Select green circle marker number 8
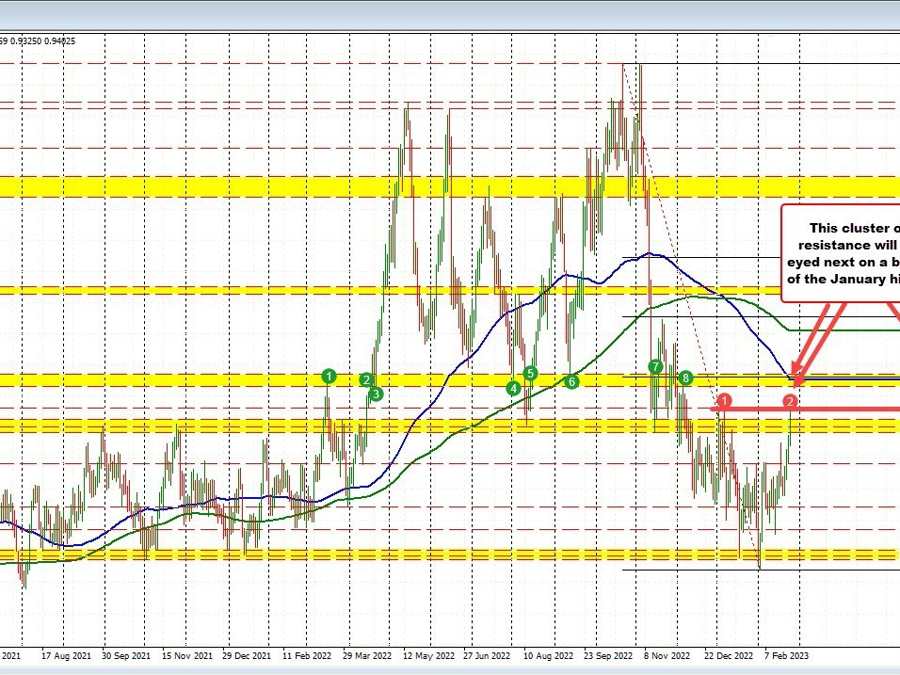Viewport: 900px width, 675px height. pos(685,377)
